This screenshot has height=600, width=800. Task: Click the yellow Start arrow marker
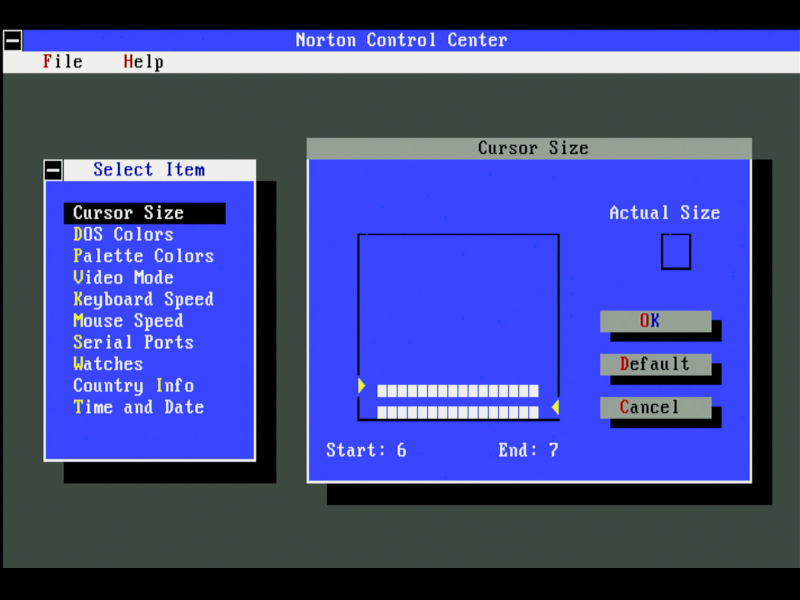(362, 386)
